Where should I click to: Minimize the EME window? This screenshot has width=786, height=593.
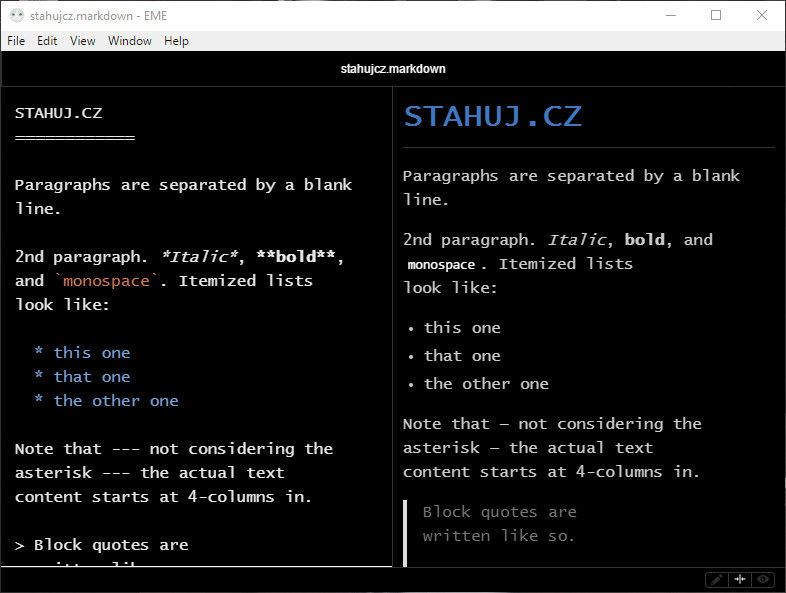click(x=671, y=16)
